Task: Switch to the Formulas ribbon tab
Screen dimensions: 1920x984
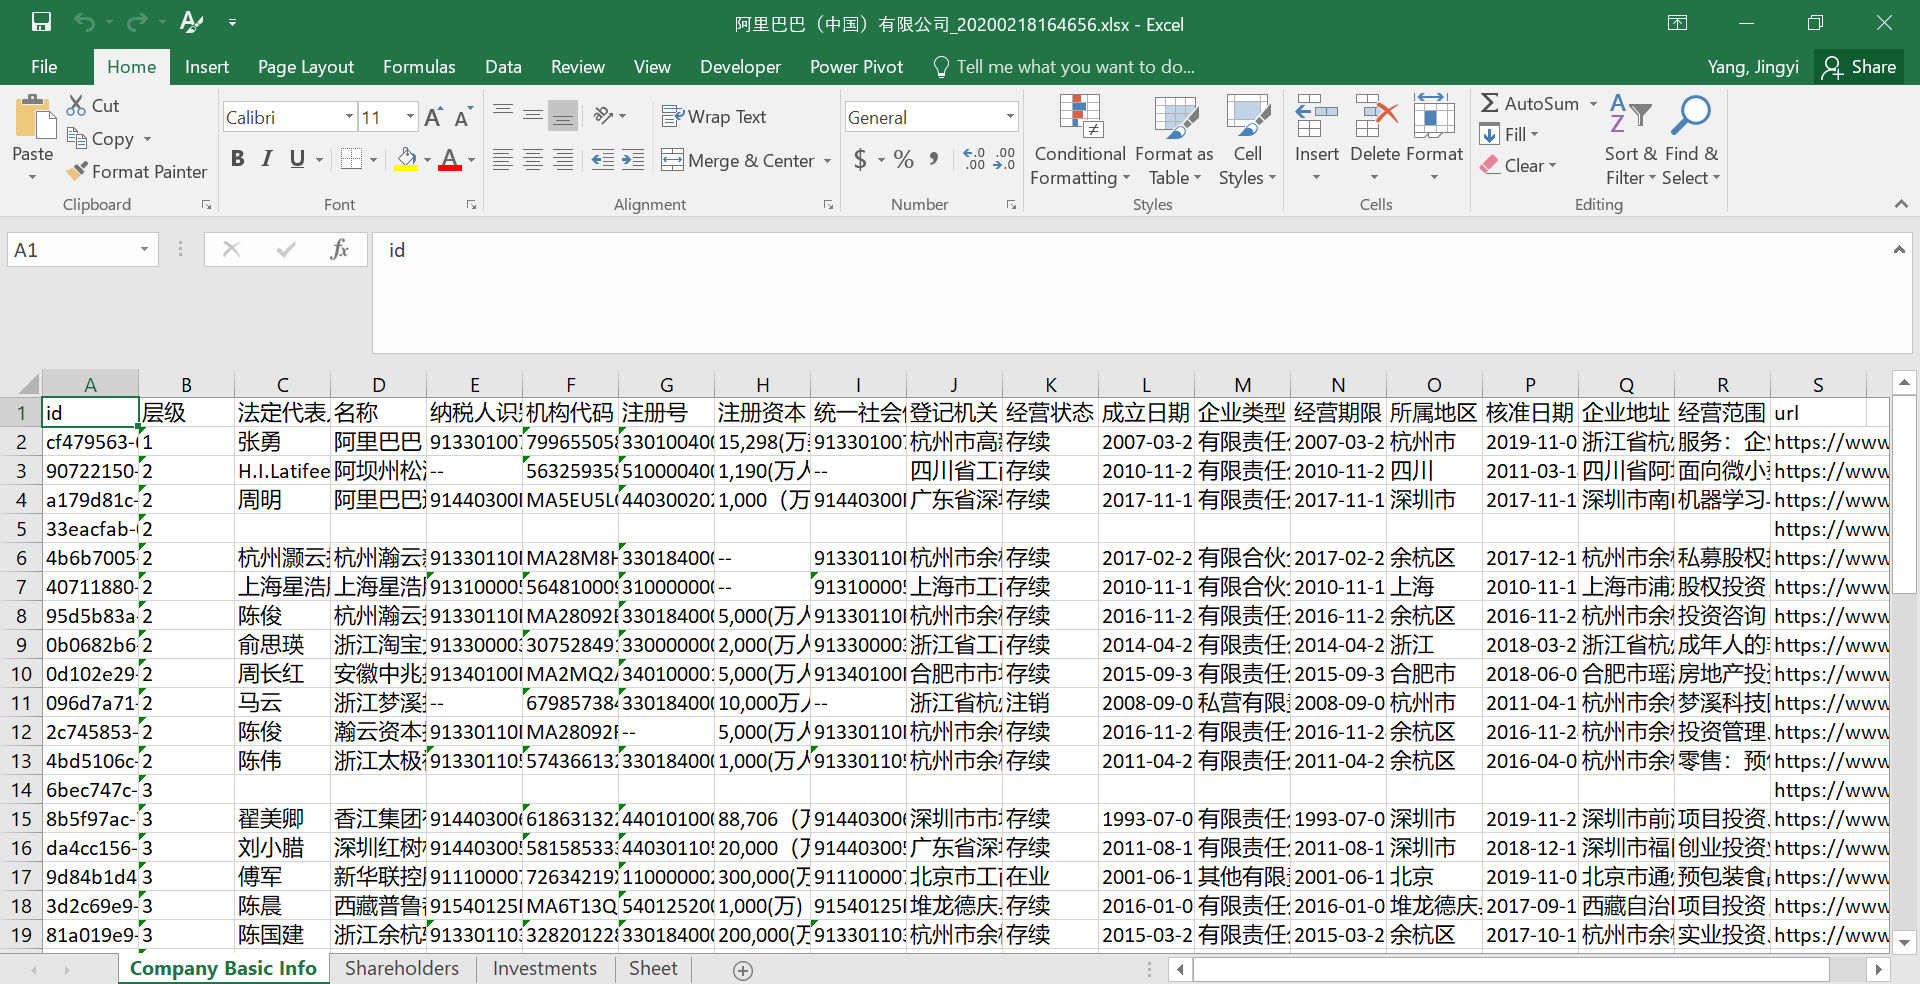Action: (x=419, y=67)
